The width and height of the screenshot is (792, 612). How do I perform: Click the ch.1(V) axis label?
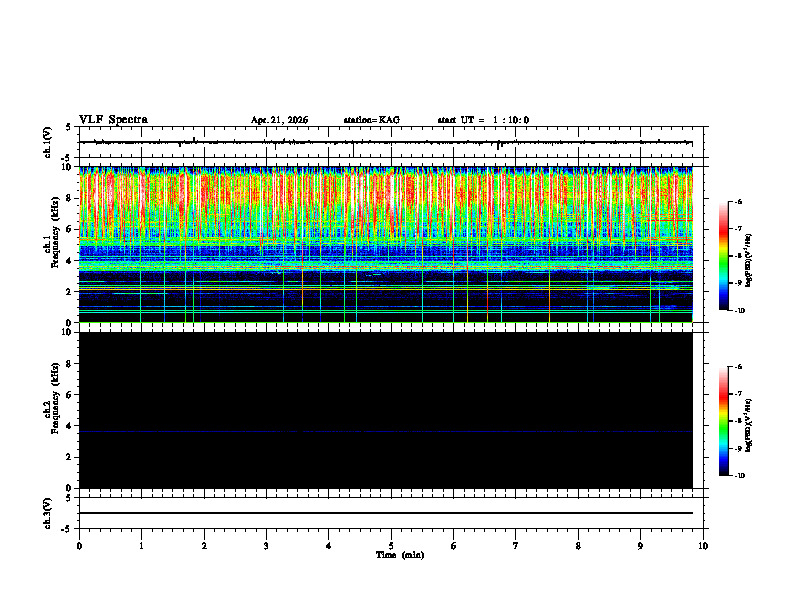[x=47, y=142]
